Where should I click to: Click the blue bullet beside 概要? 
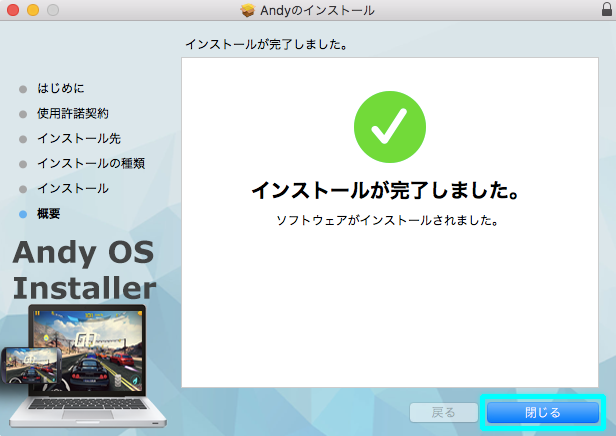23,214
